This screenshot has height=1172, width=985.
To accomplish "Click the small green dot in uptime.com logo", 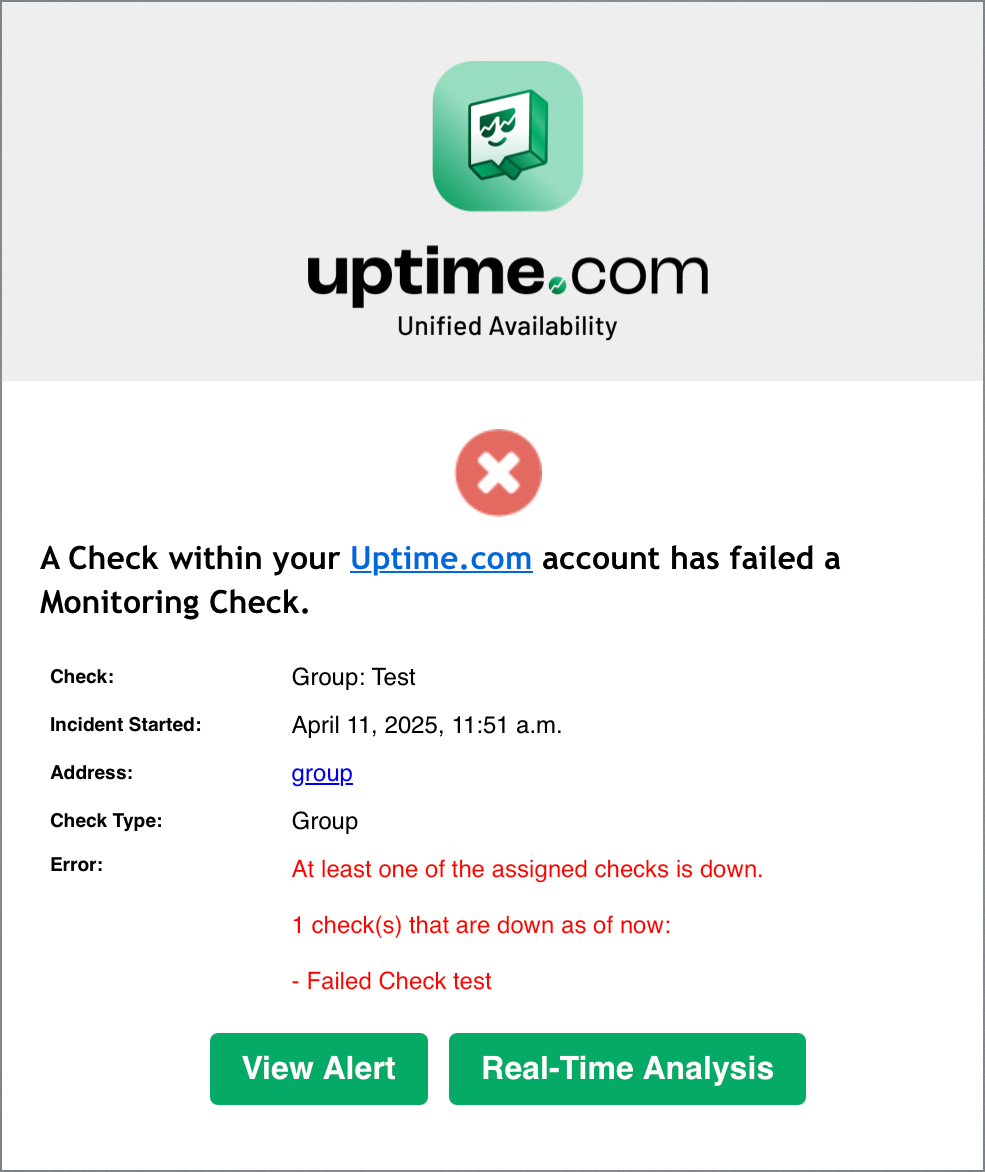I will (x=558, y=285).
